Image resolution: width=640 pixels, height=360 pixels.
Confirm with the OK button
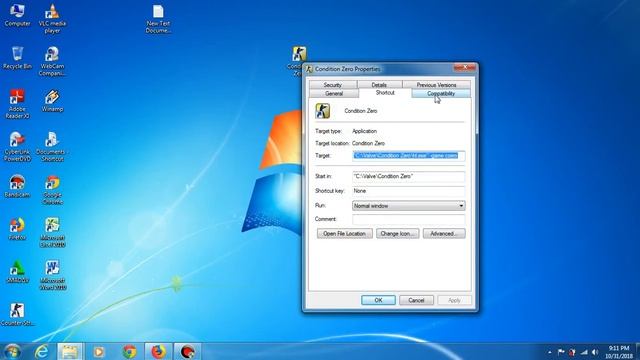click(x=378, y=300)
